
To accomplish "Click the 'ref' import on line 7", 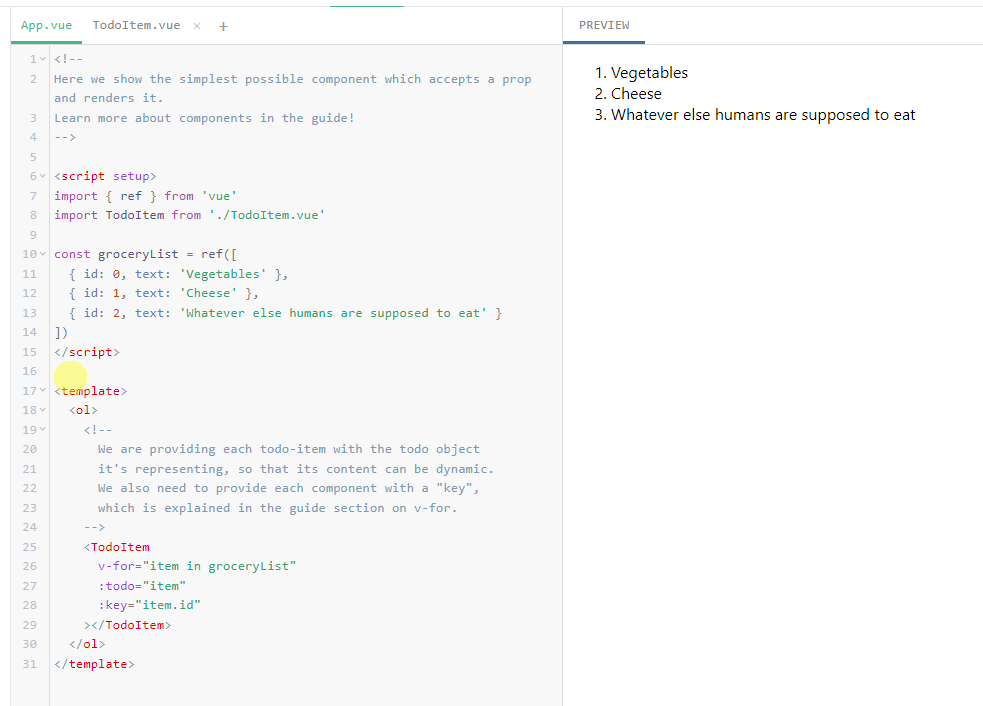I will pyautogui.click(x=131, y=196).
